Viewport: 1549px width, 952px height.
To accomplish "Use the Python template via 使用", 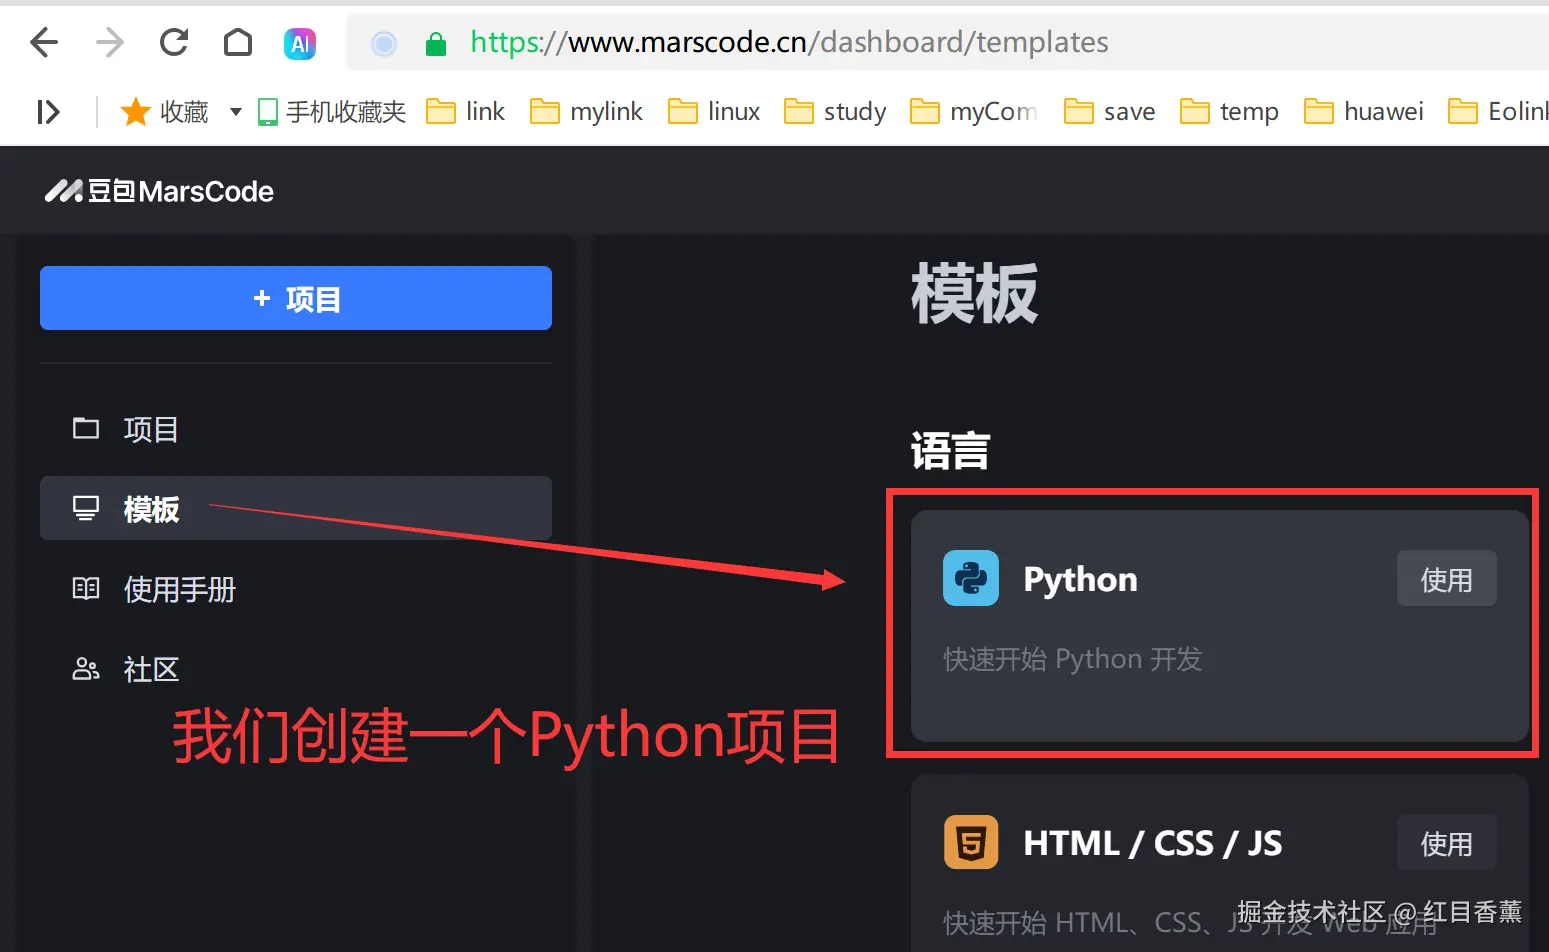I will point(1446,578).
